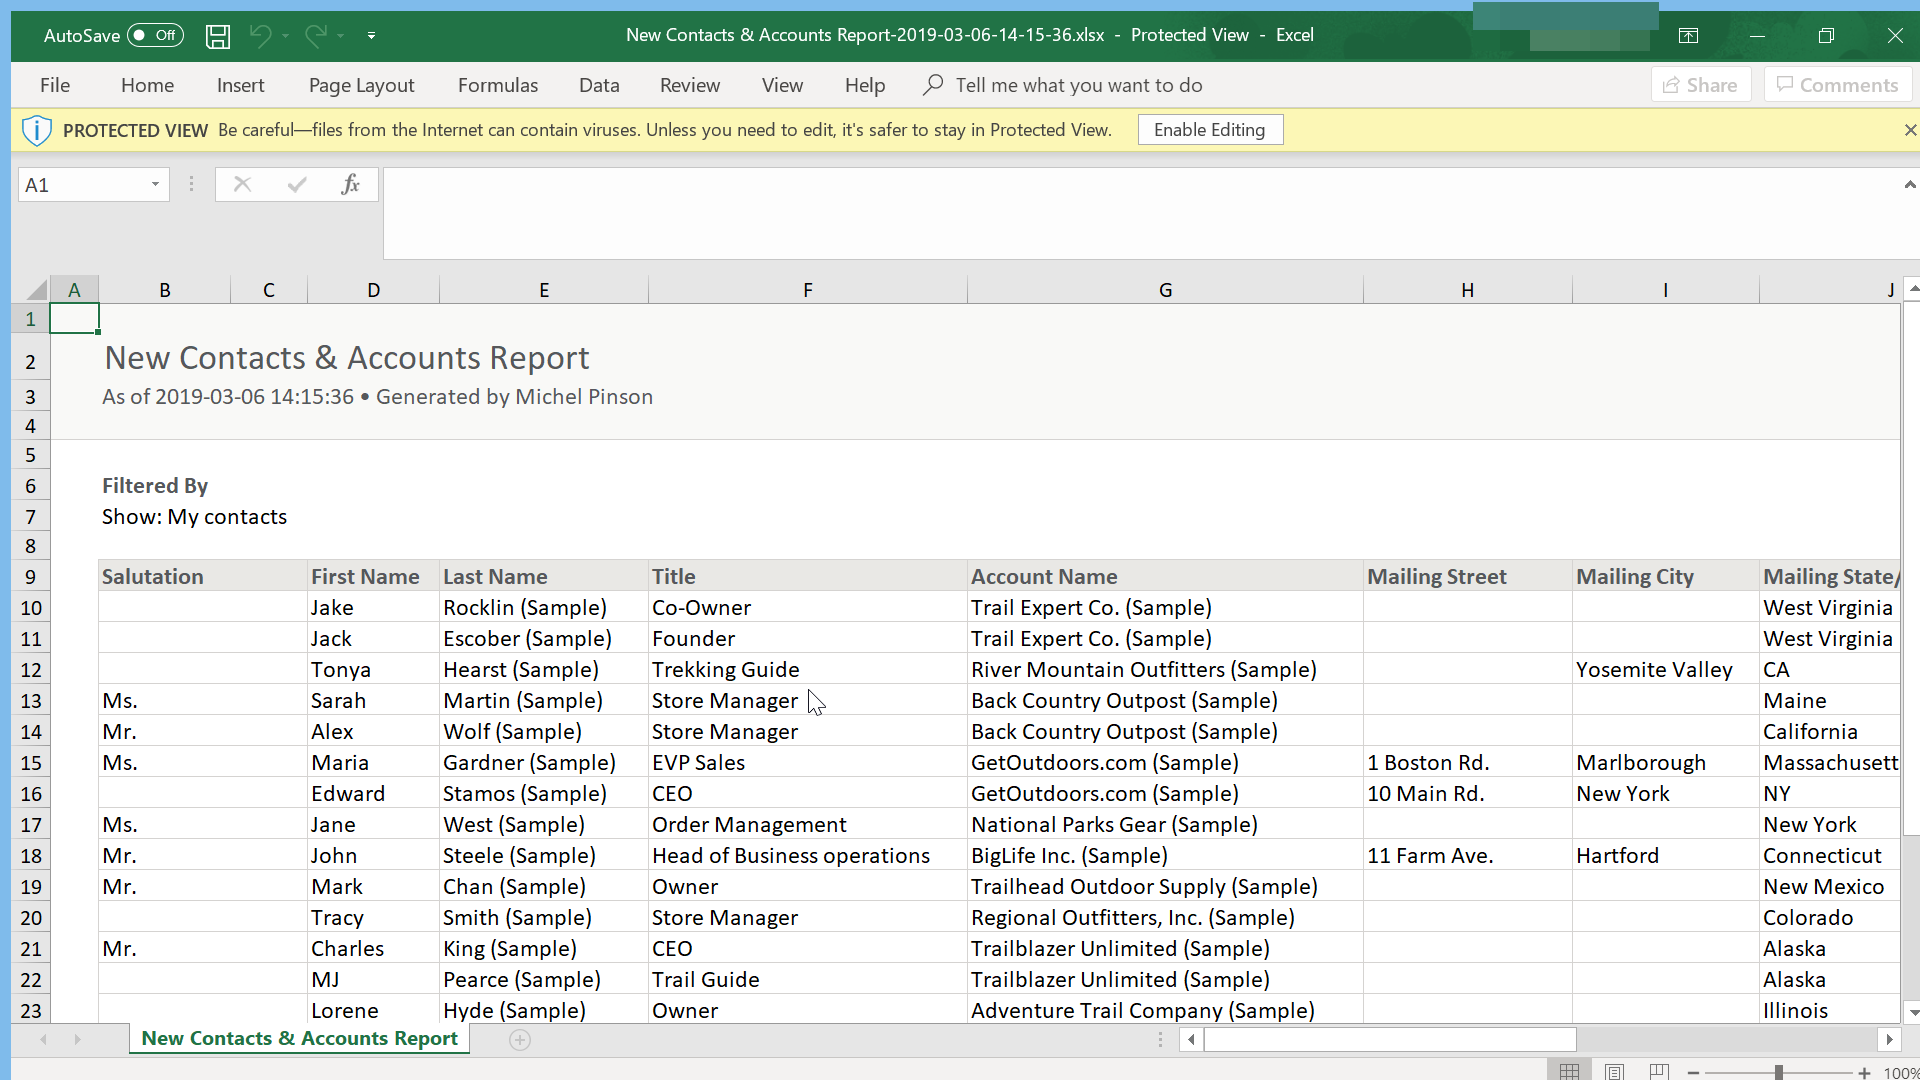This screenshot has height=1080, width=1920.
Task: Open the Share pane
Action: coord(1700,84)
